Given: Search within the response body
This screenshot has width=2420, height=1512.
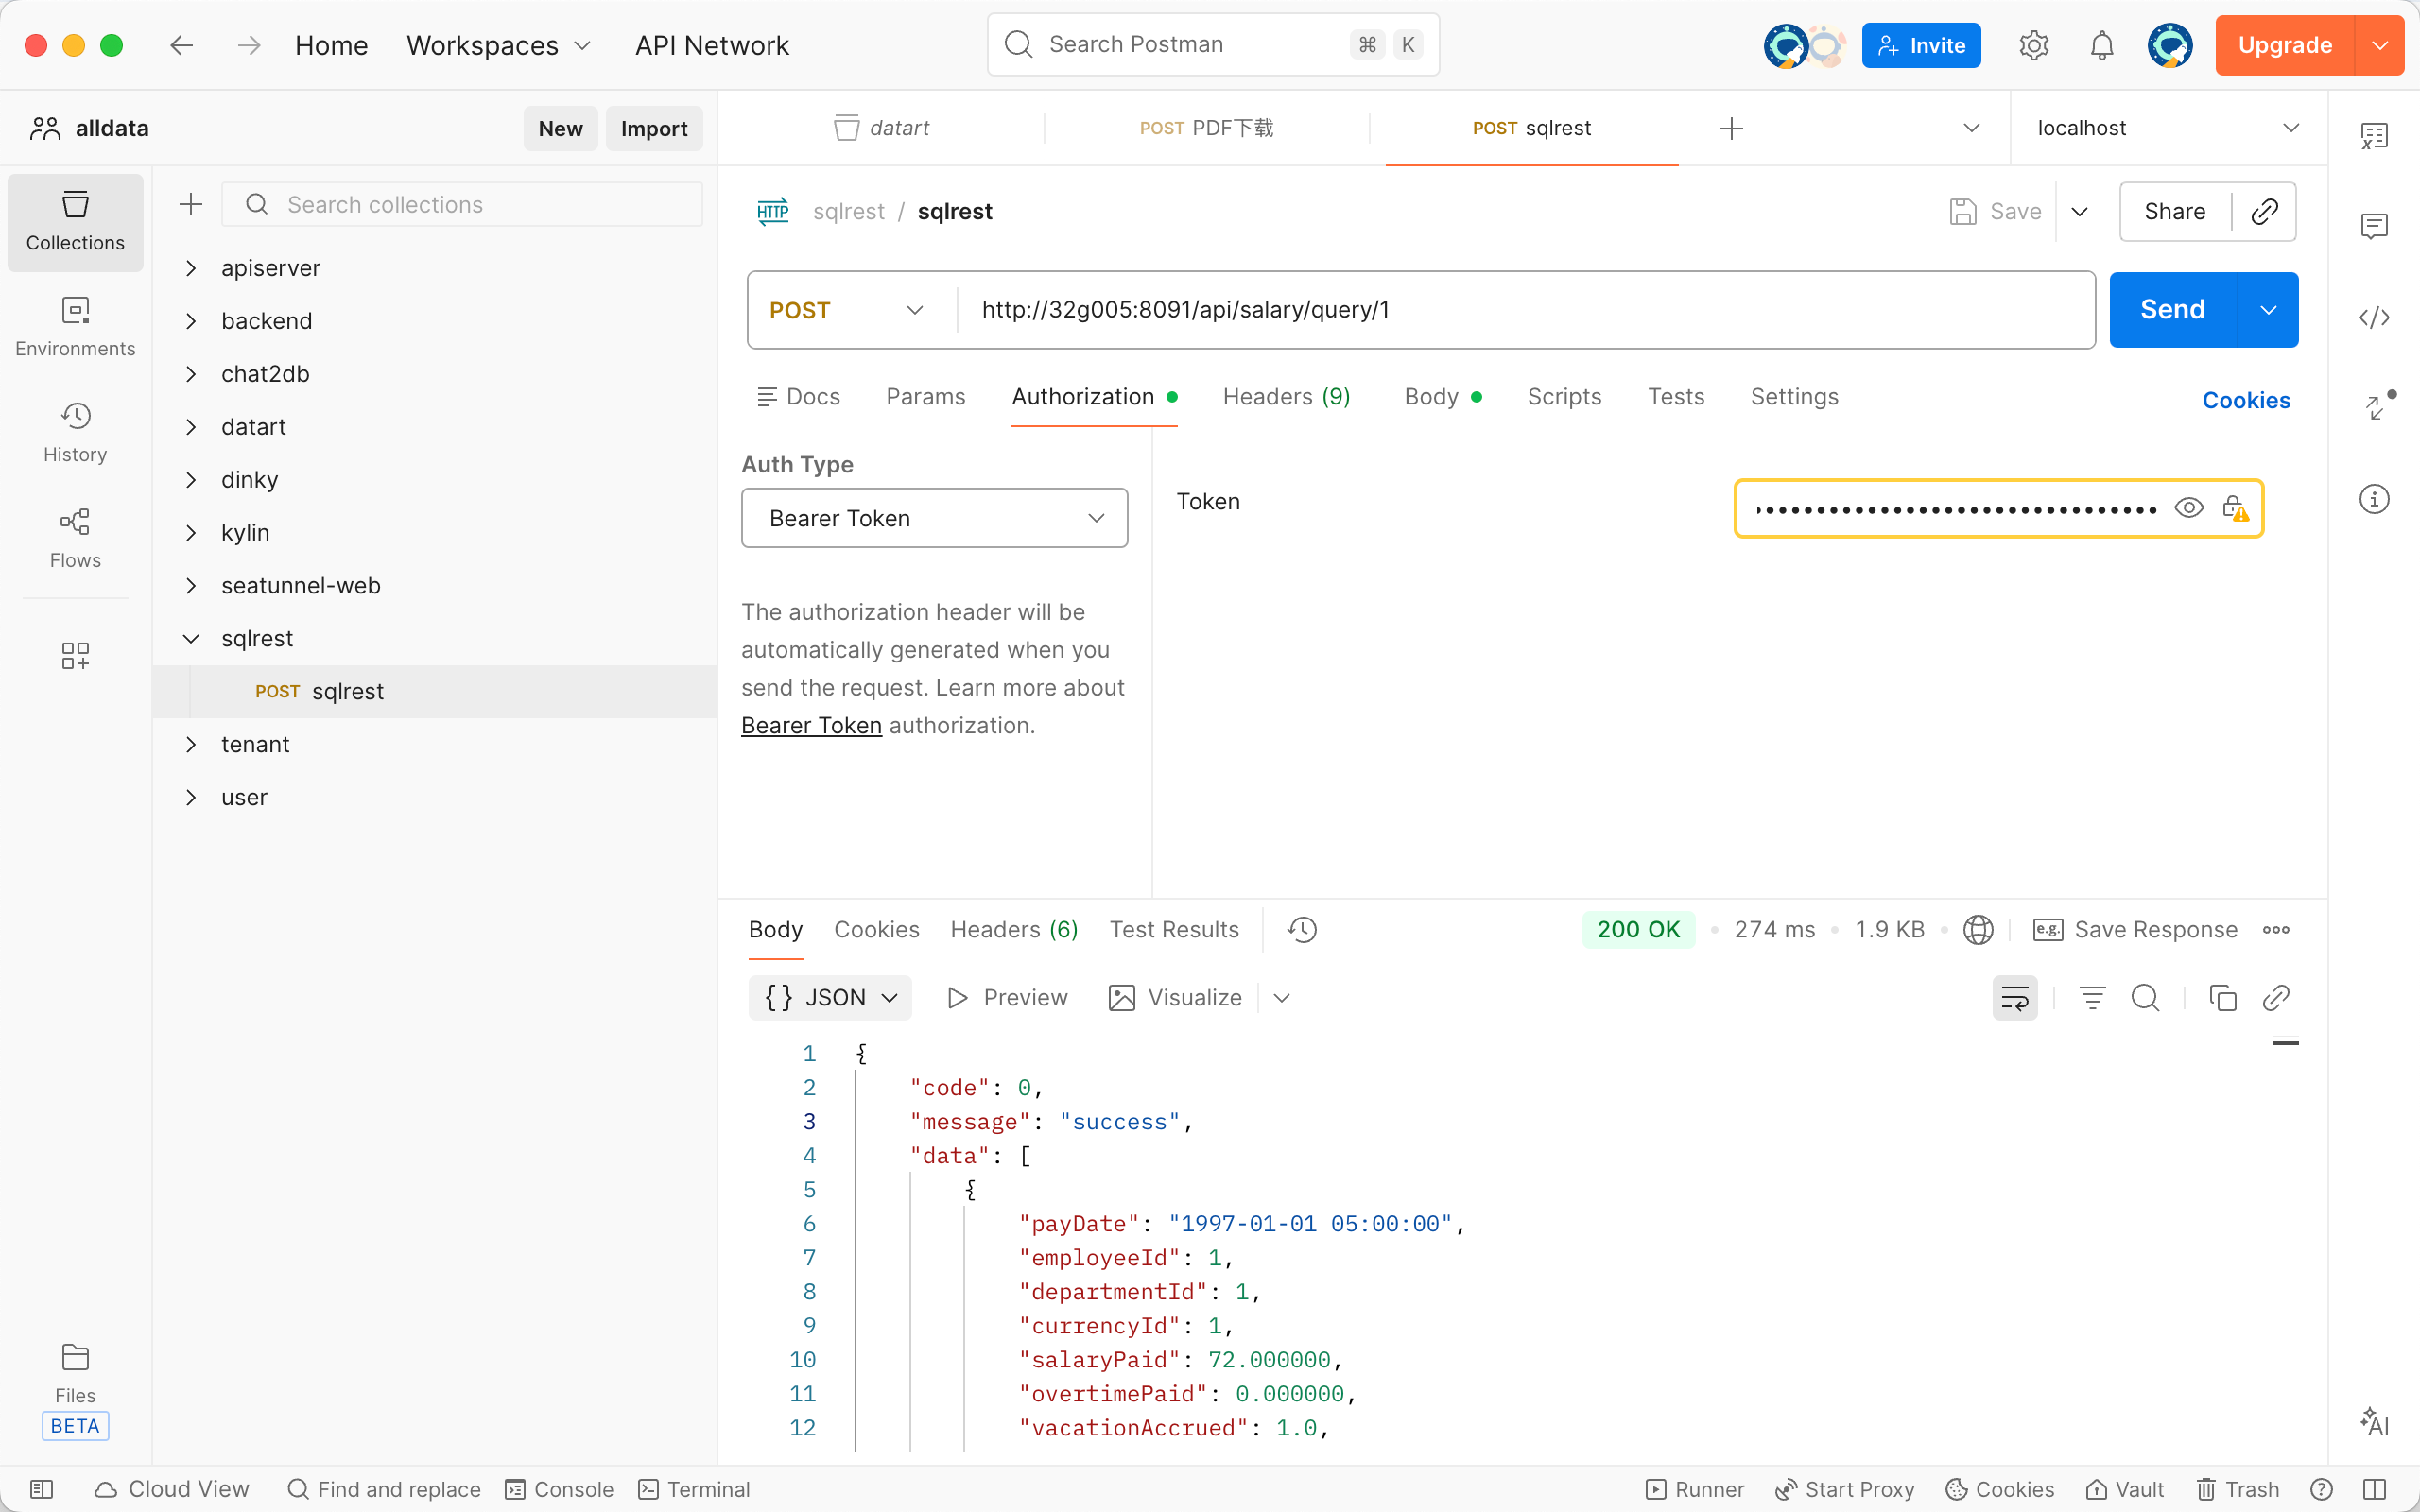Looking at the screenshot, I should [2145, 997].
